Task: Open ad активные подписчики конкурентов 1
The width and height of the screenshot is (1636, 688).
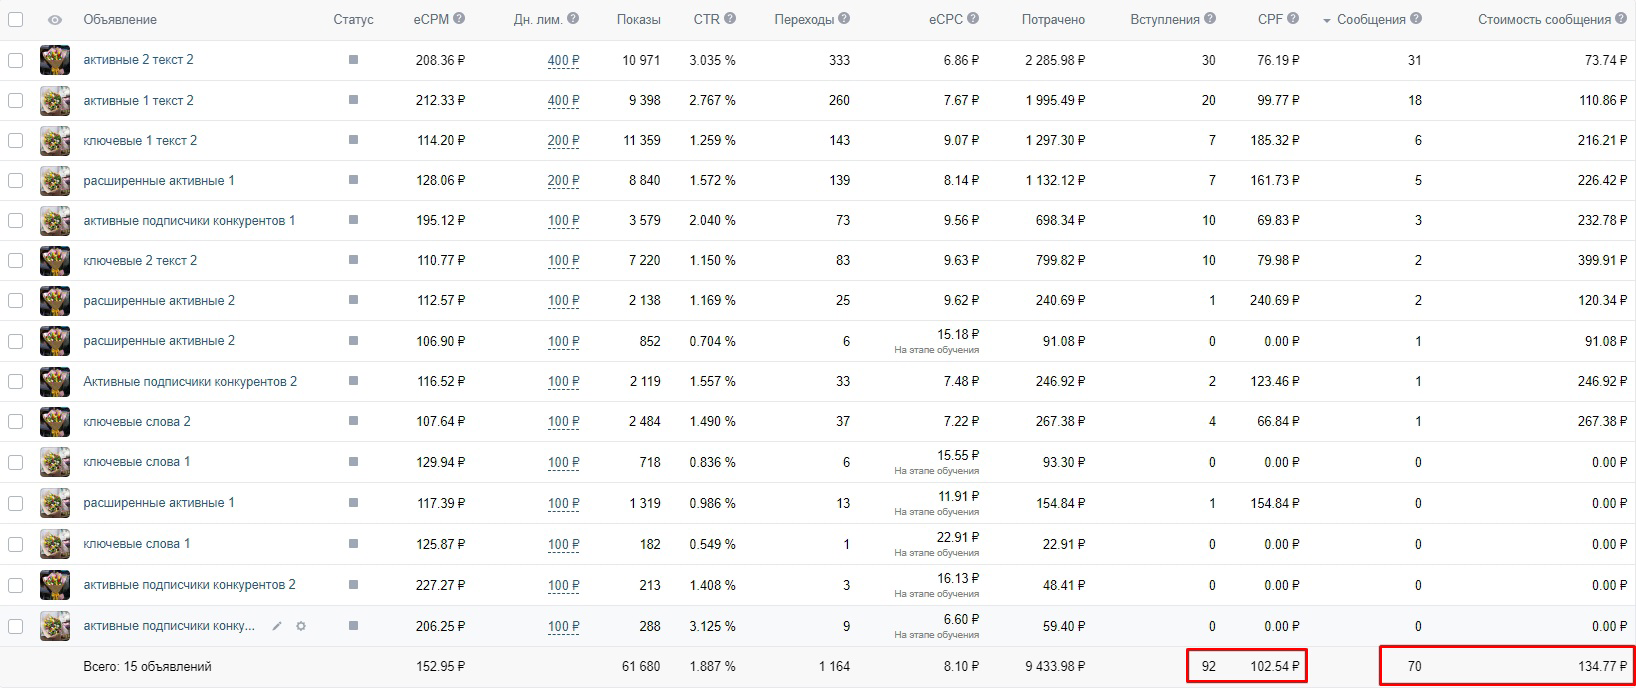Action: pos(189,220)
